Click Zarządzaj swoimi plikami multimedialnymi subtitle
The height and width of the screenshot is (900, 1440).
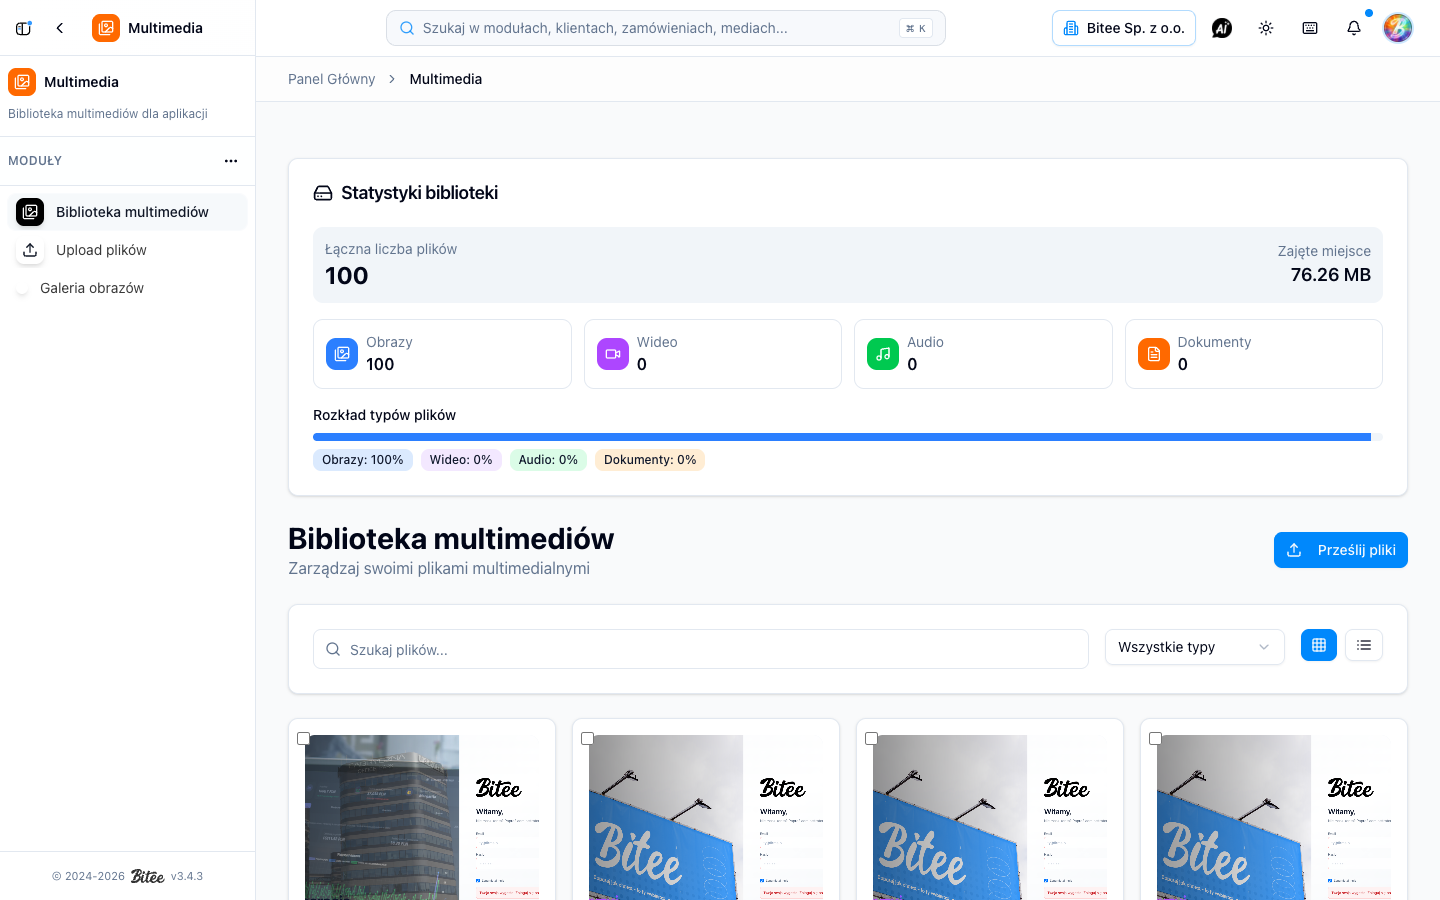tap(439, 568)
